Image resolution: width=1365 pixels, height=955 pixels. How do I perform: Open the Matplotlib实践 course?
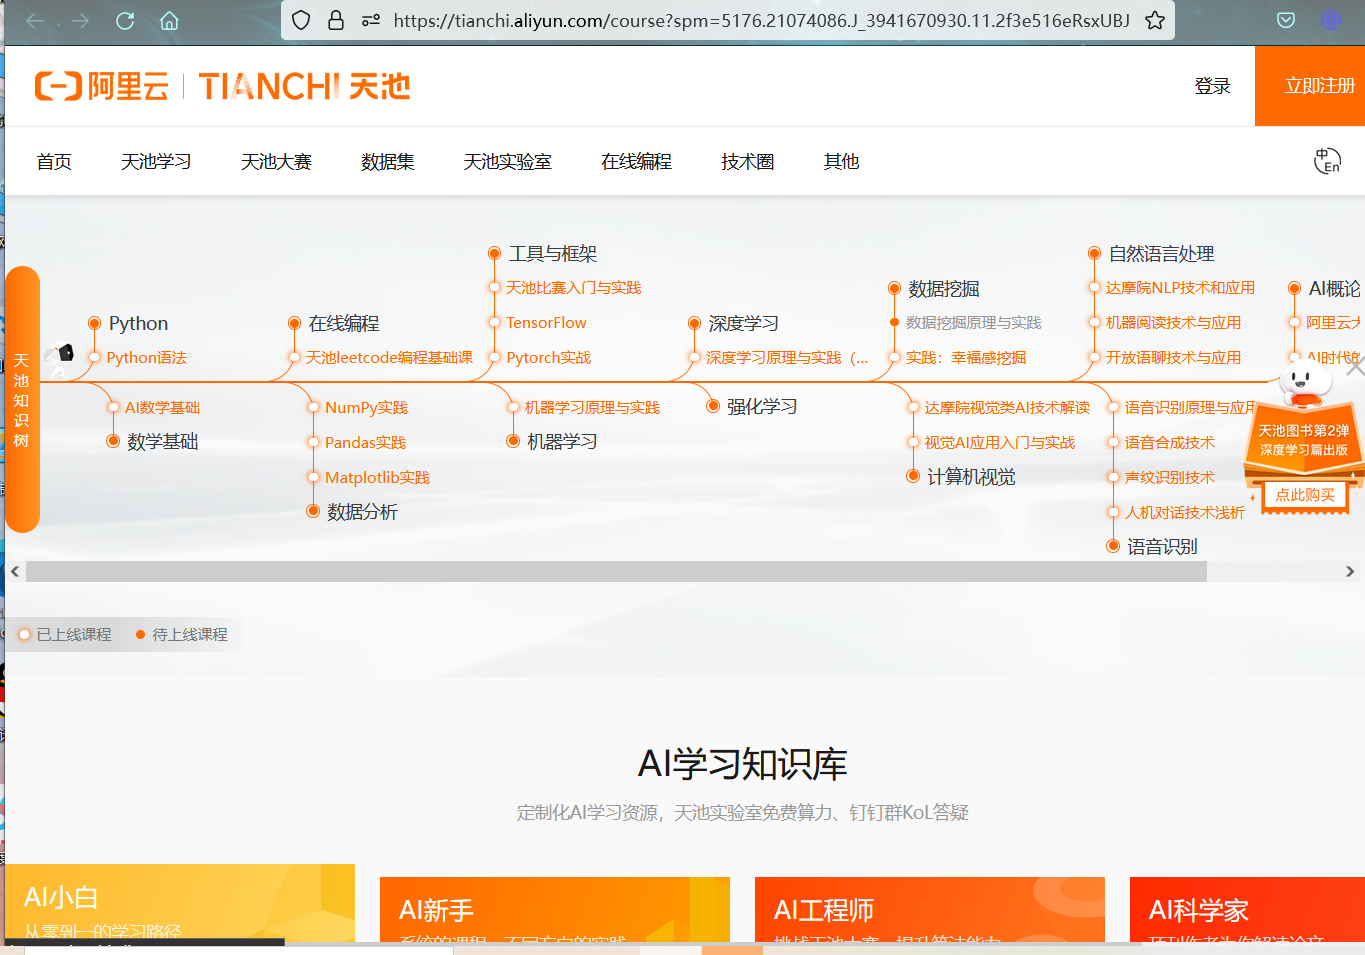tap(377, 478)
